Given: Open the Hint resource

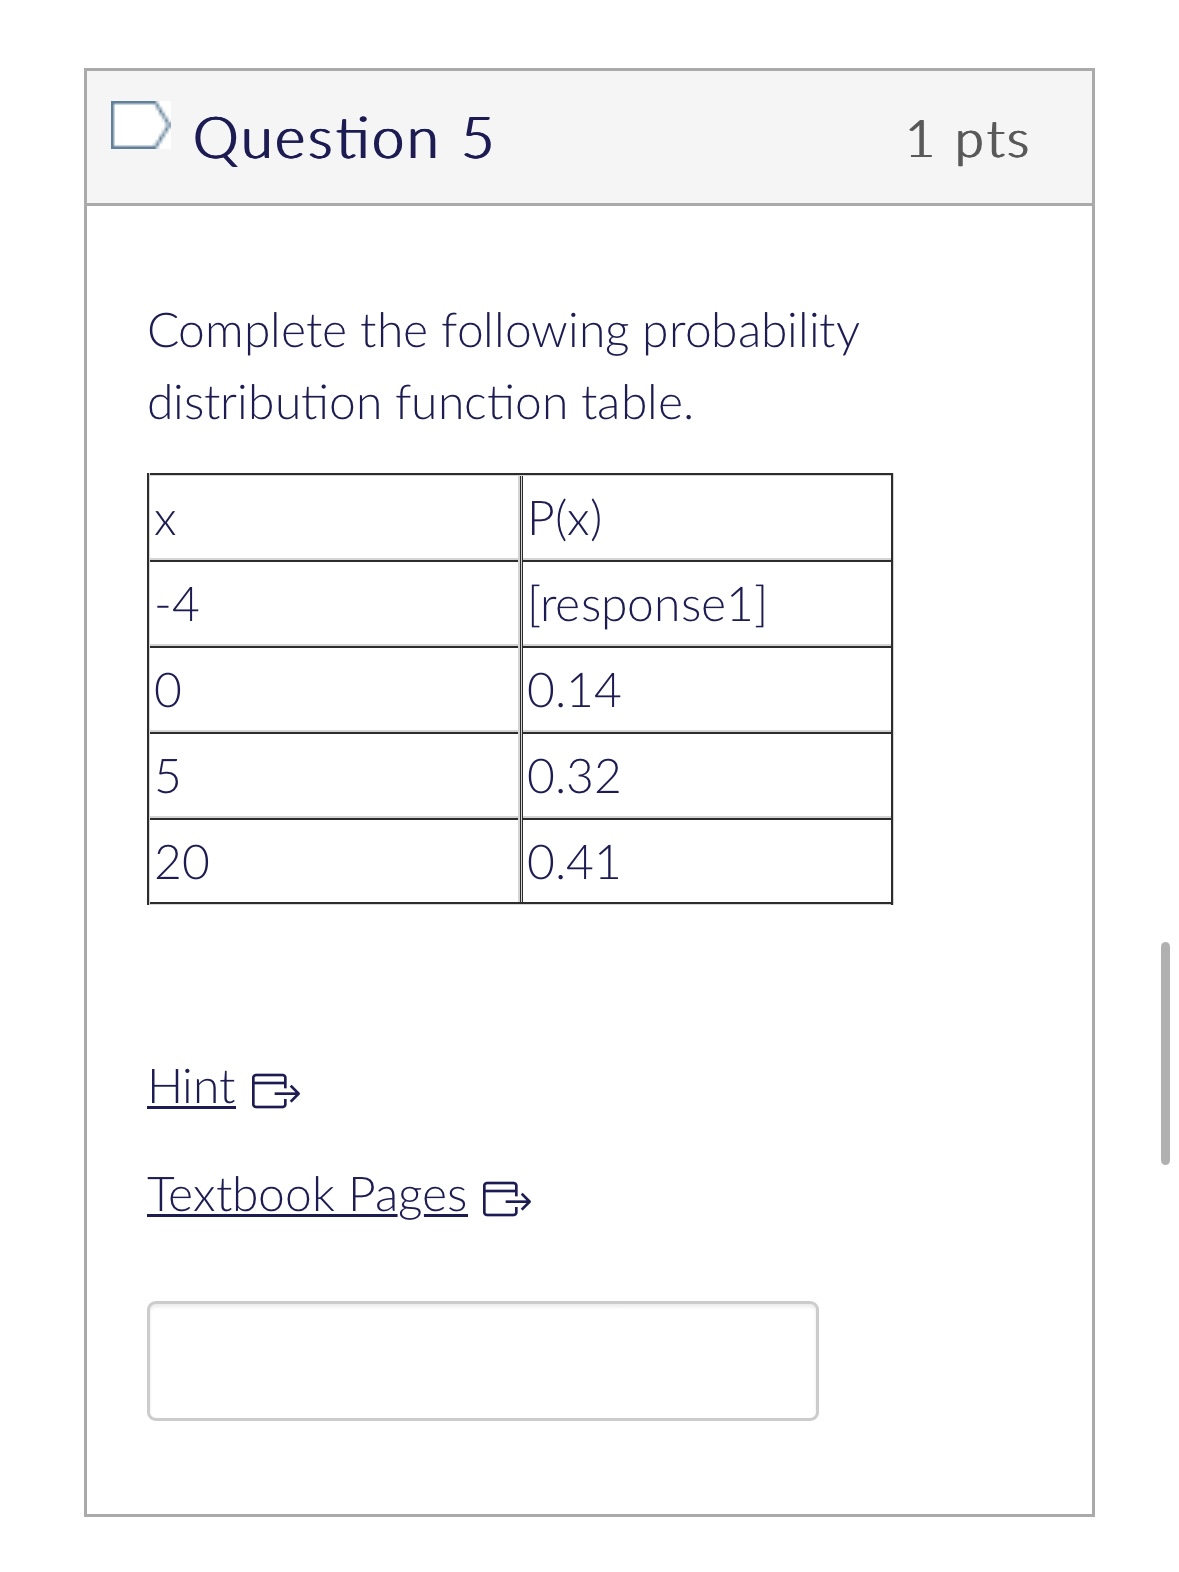Looking at the screenshot, I should pyautogui.click(x=192, y=1090).
